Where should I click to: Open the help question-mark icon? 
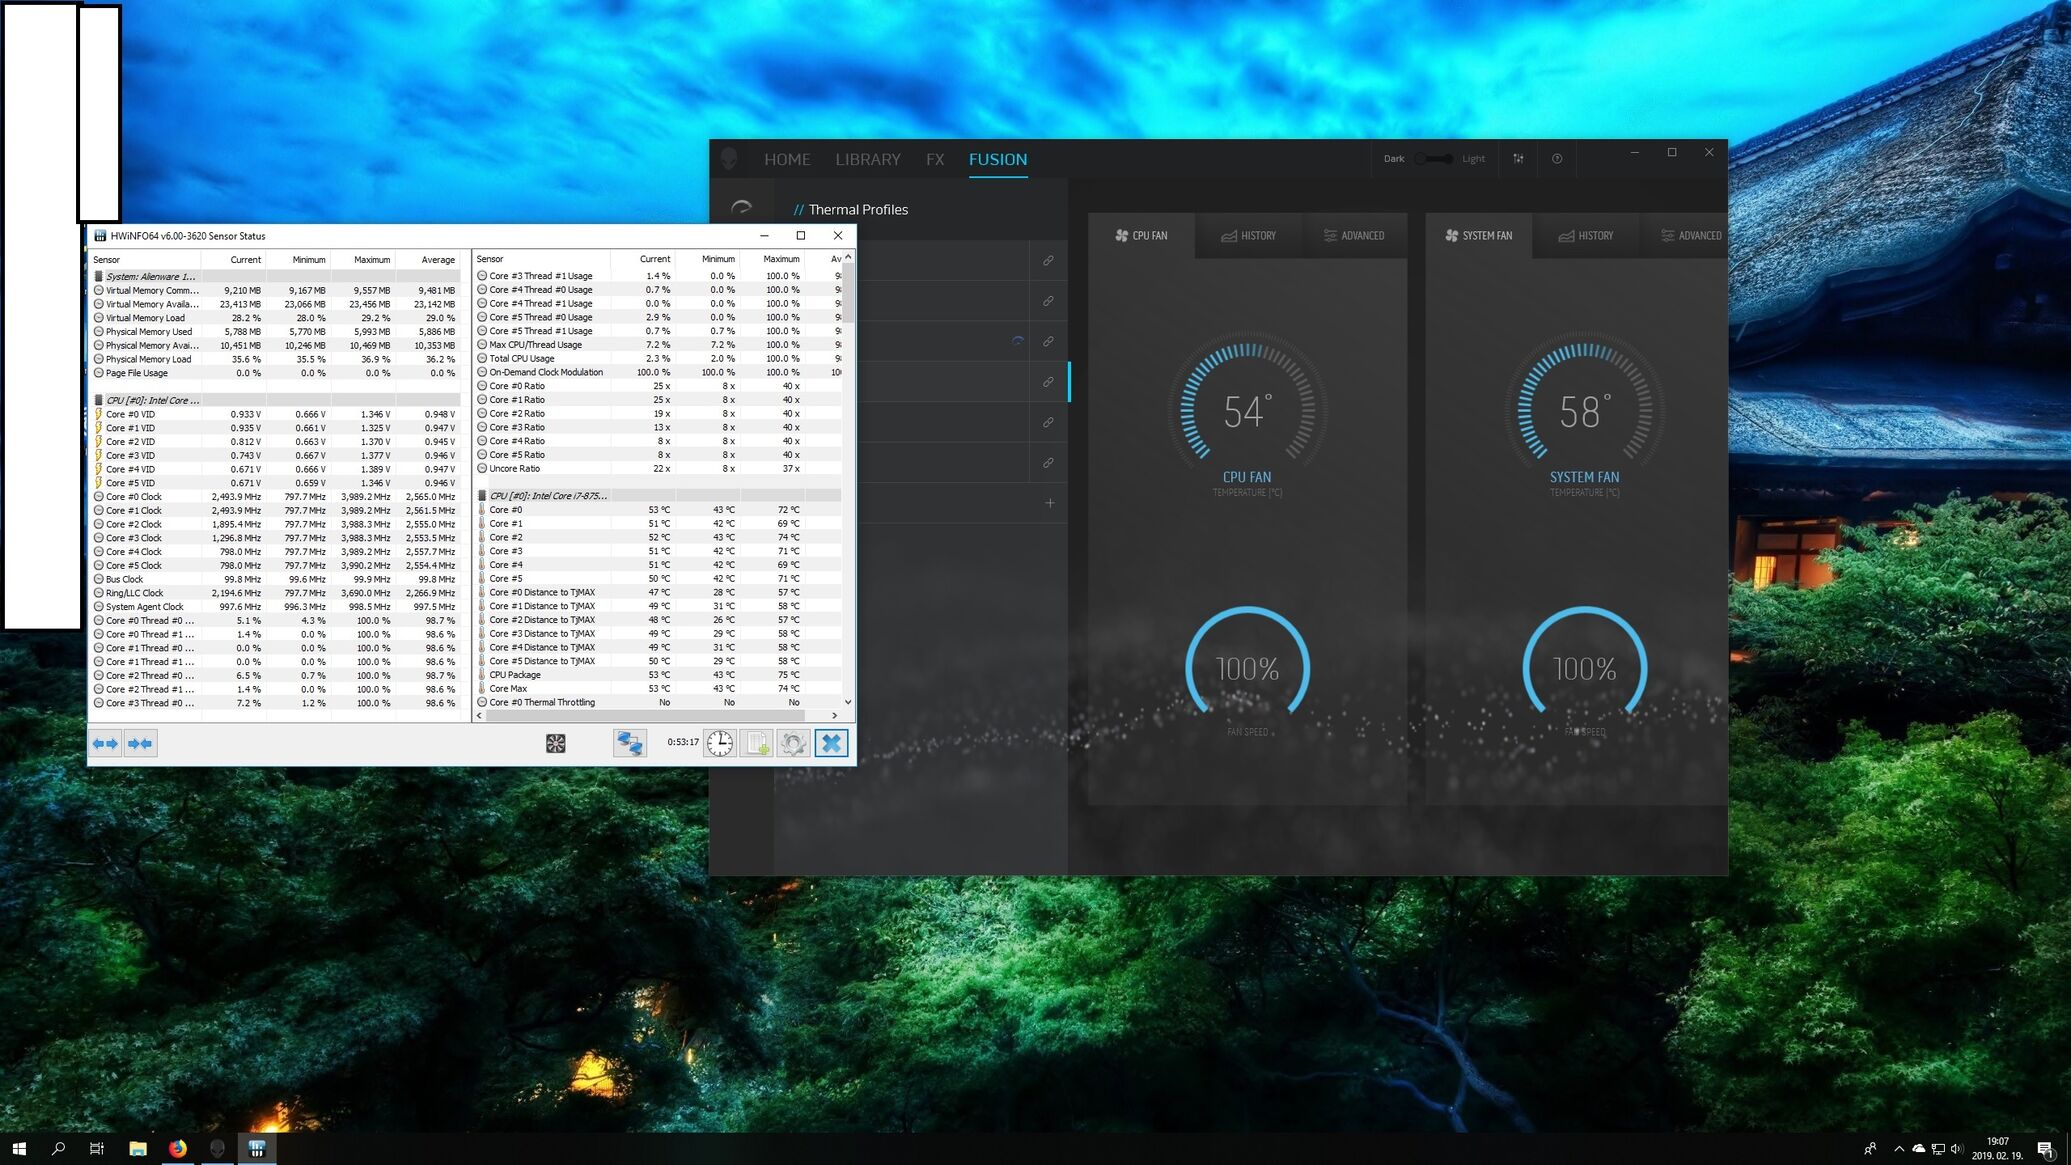click(1557, 159)
